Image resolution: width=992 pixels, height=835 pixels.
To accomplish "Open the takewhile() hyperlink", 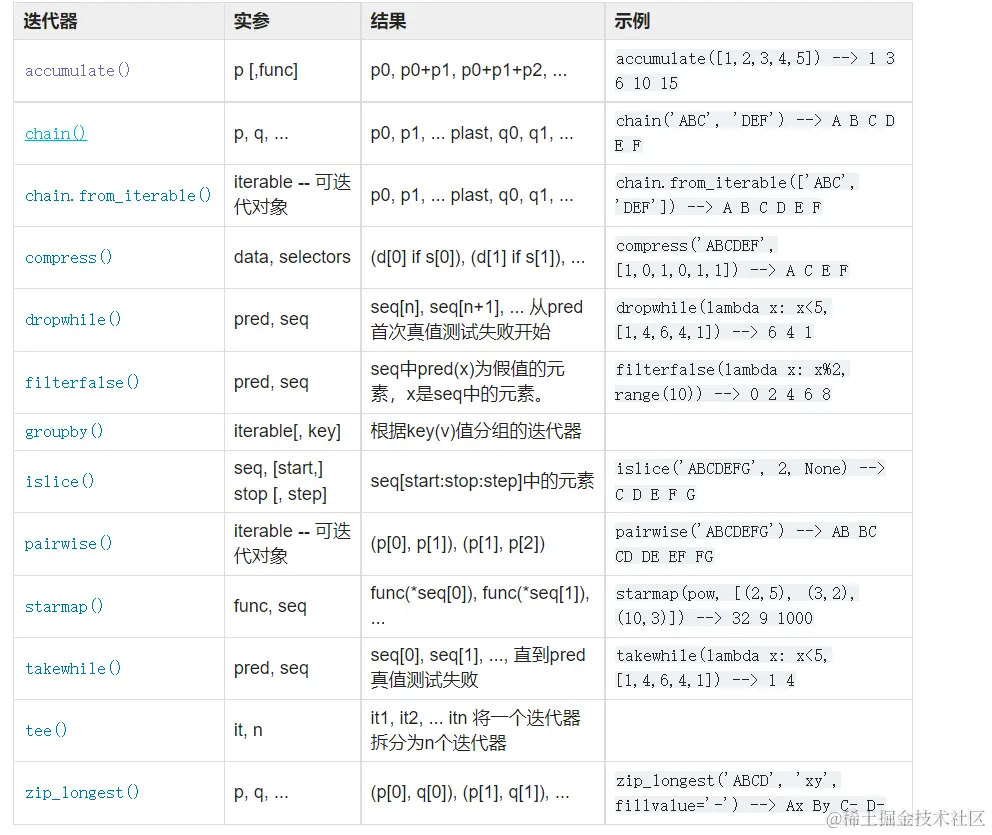I will pyautogui.click(x=72, y=668).
